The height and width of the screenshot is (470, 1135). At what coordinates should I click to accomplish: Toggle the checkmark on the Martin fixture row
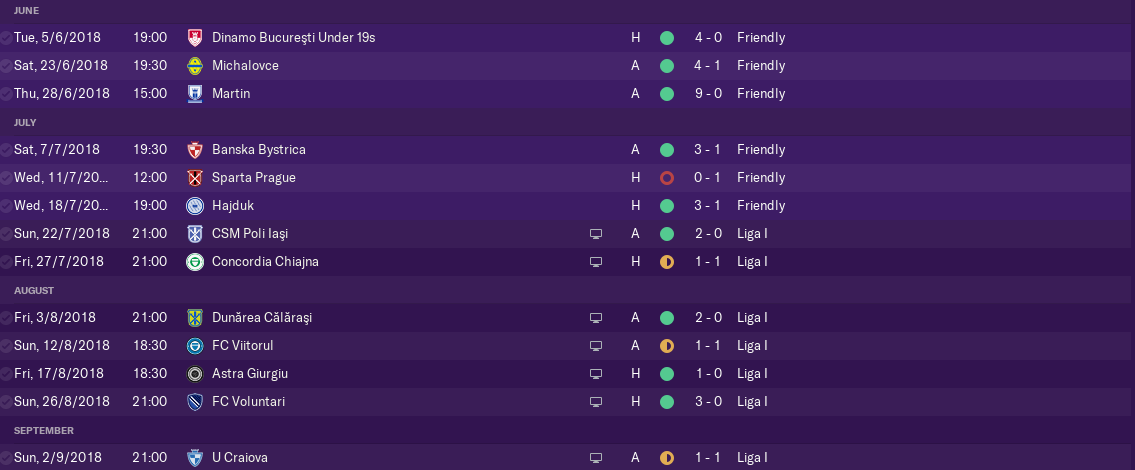(5, 93)
